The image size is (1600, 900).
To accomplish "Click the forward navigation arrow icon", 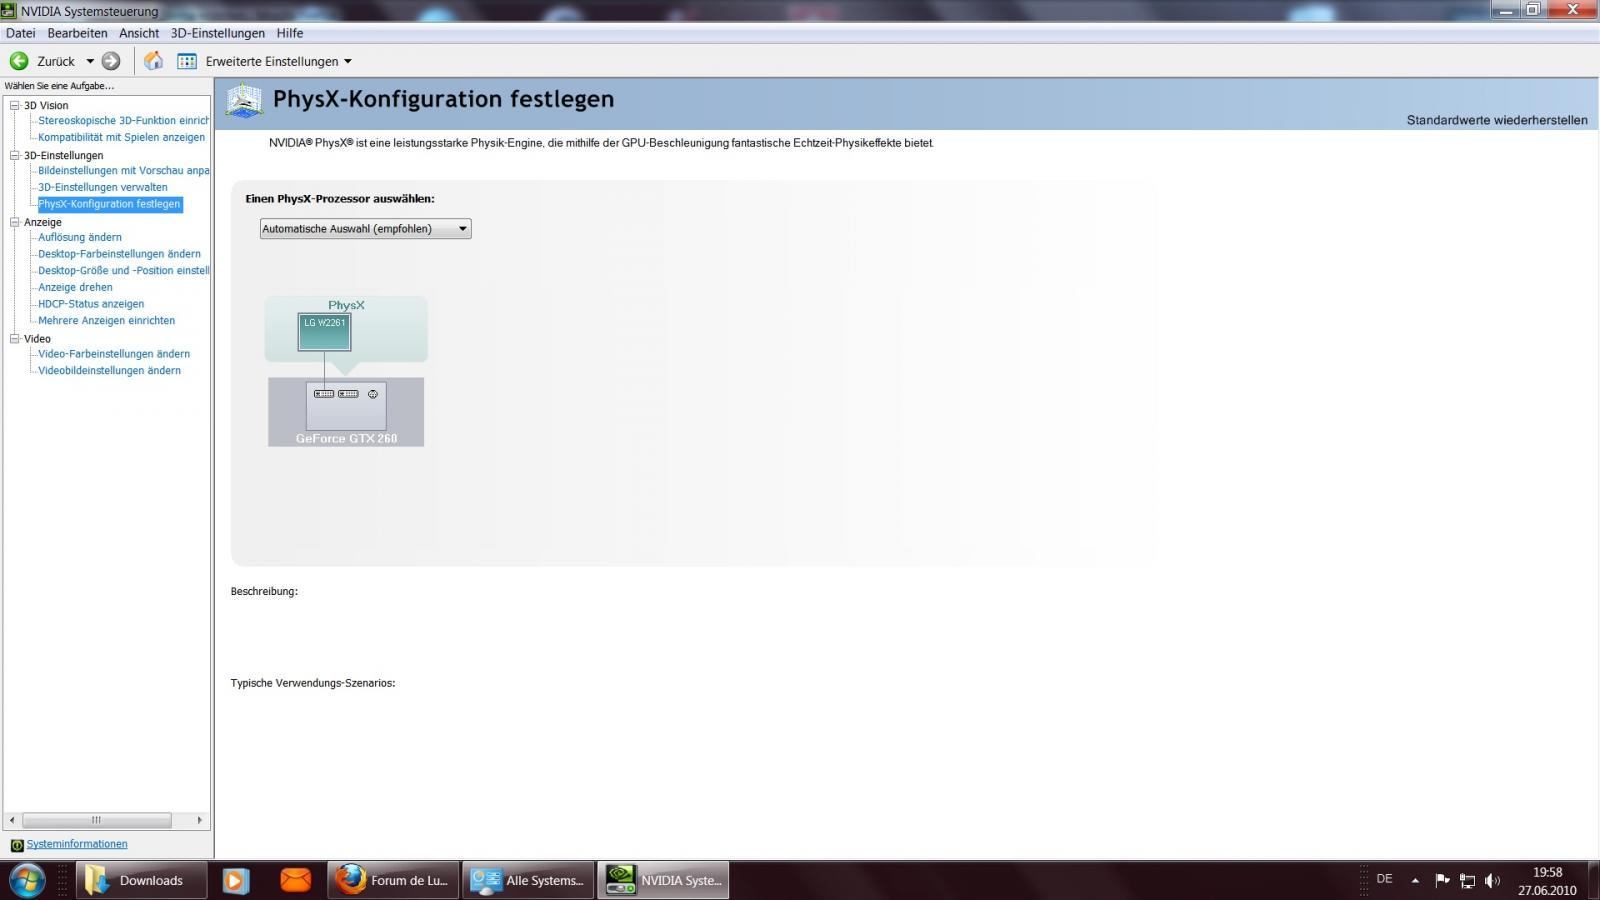I will (x=111, y=61).
